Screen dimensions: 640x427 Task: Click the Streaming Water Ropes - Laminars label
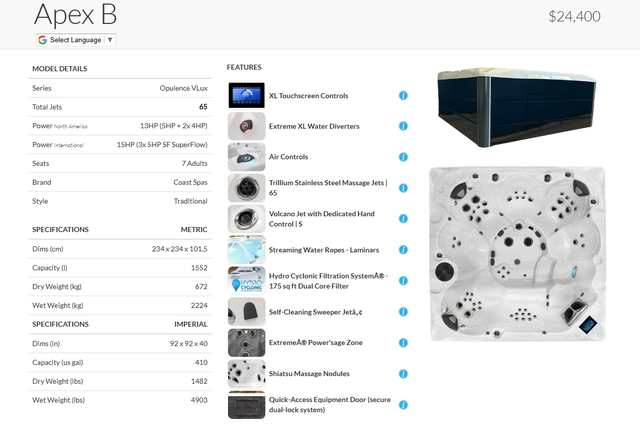[x=322, y=250]
